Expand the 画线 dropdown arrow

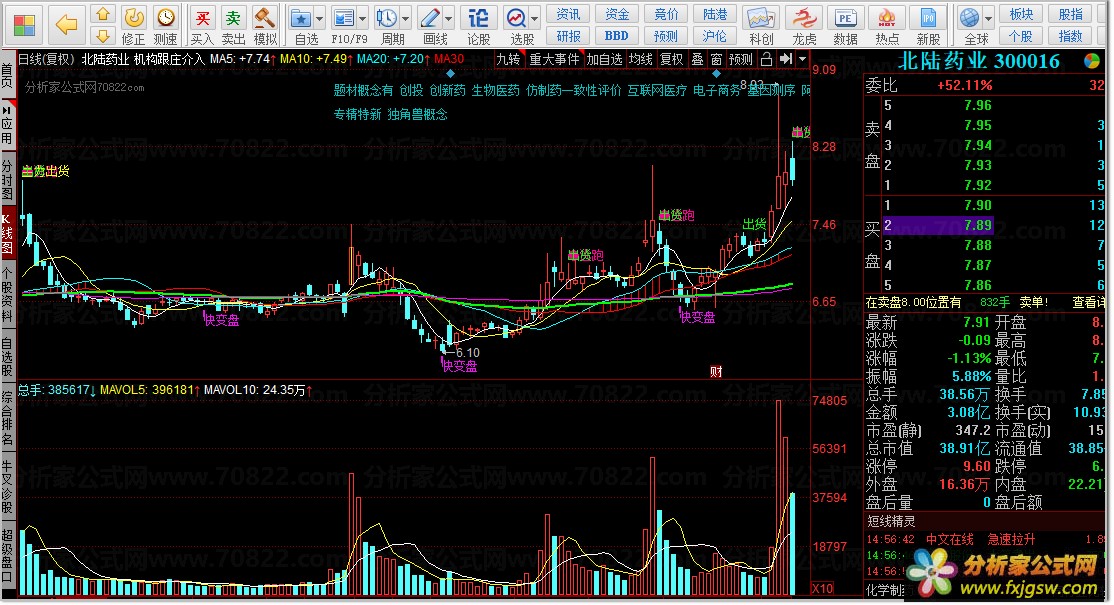(x=448, y=19)
